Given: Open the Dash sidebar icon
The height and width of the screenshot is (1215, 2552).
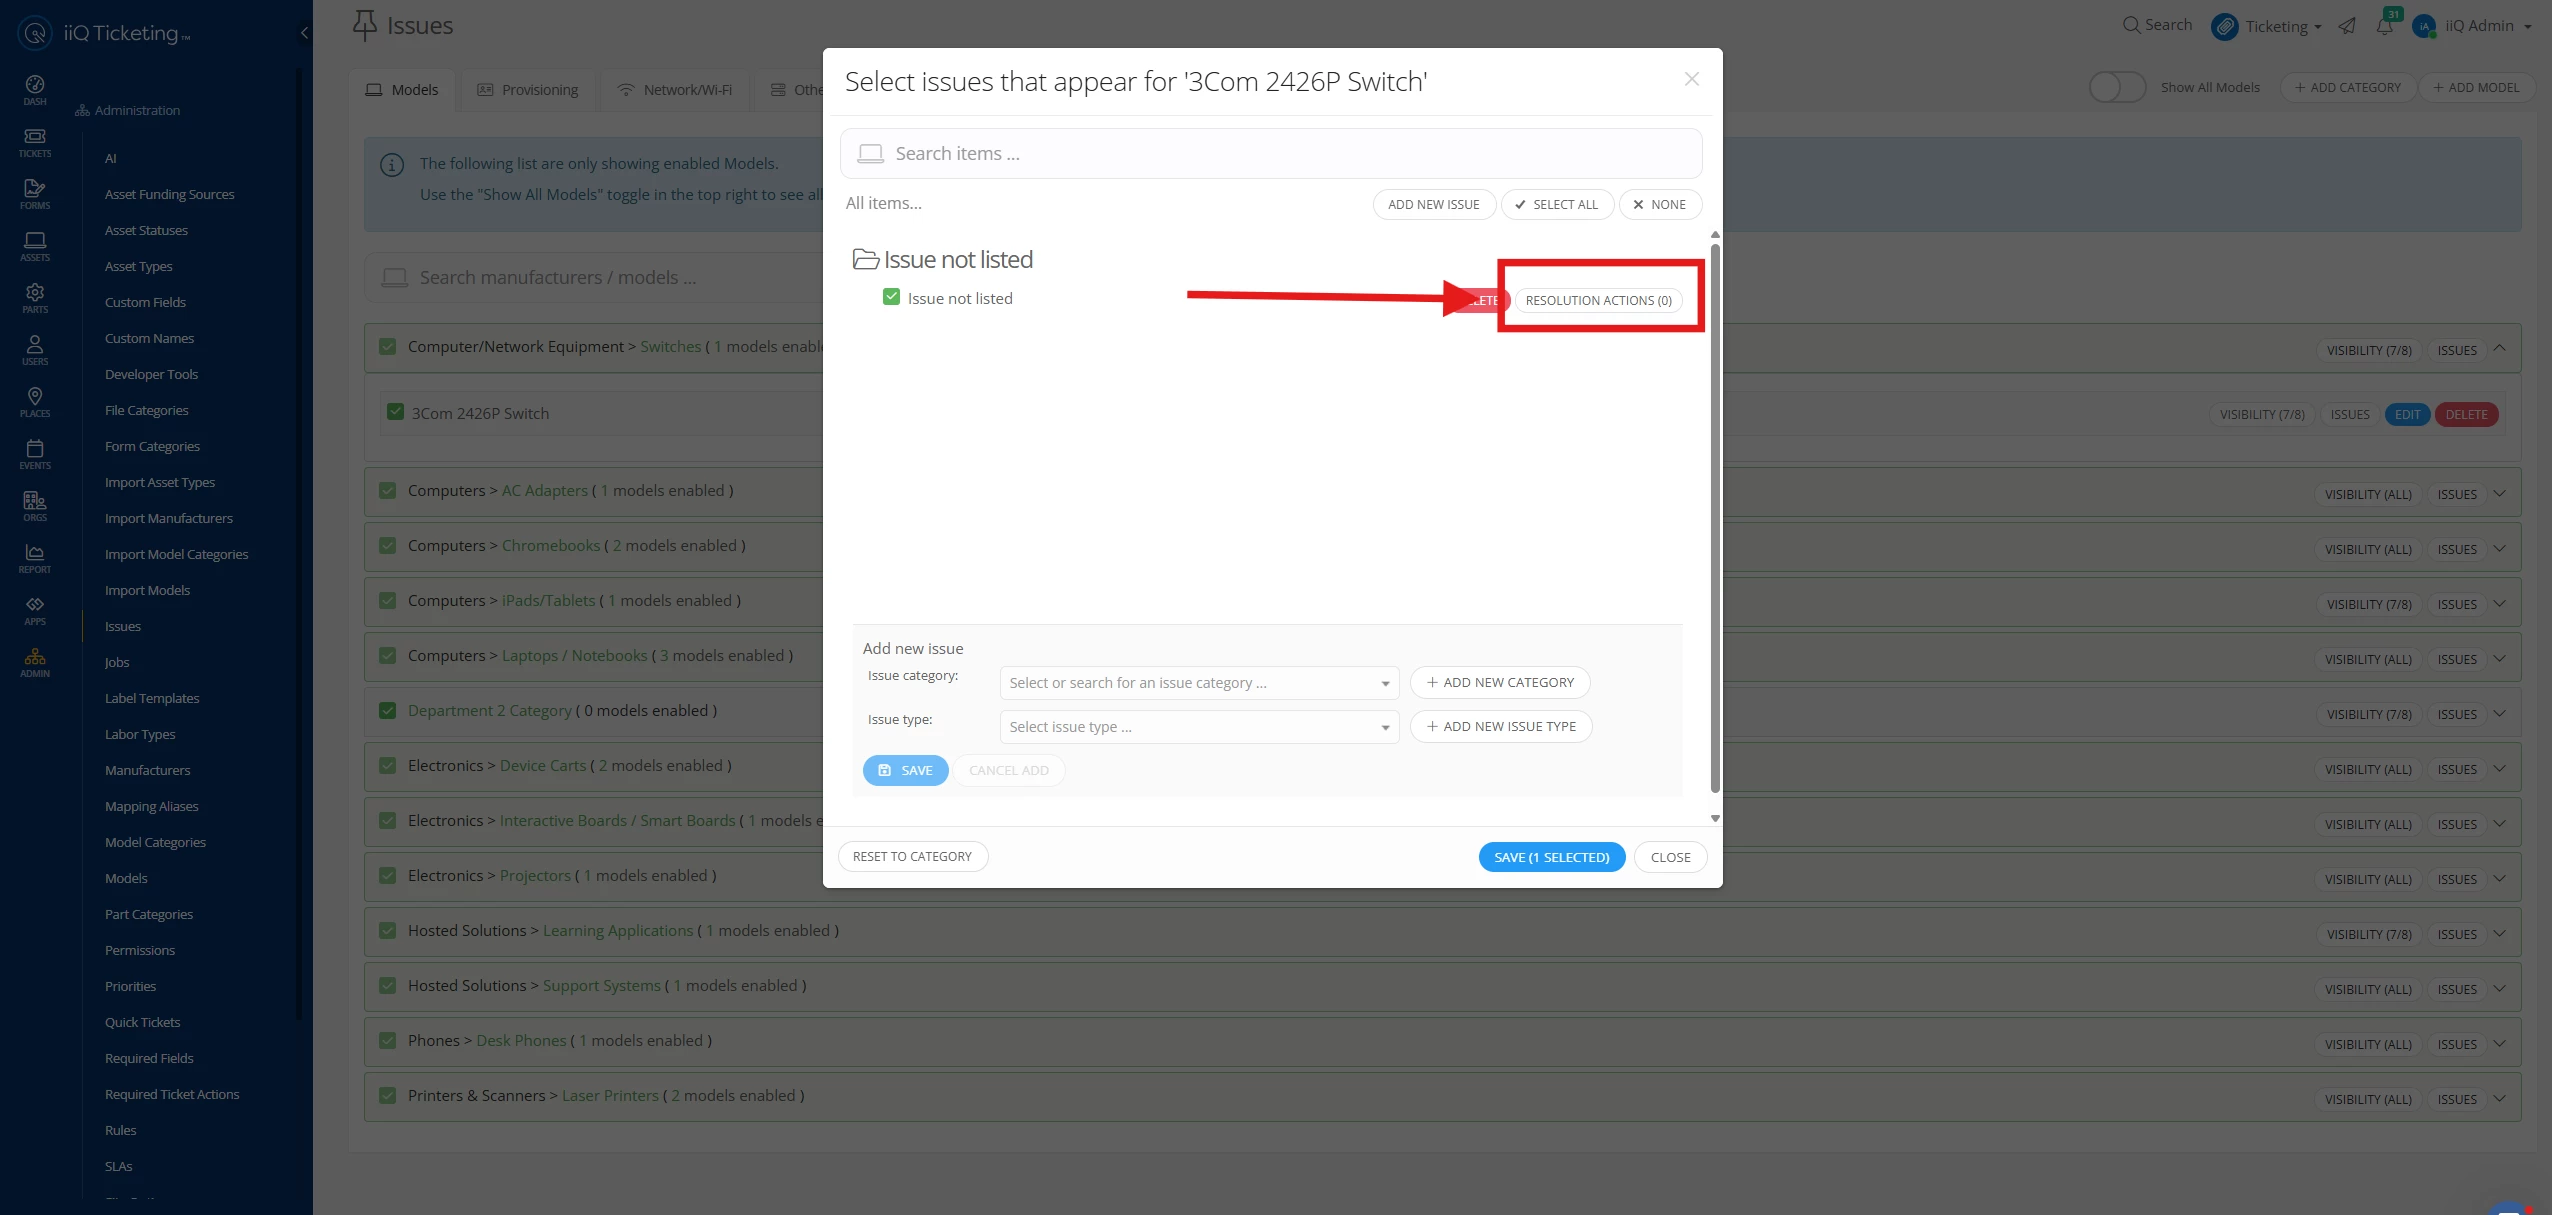Looking at the screenshot, I should 35,89.
